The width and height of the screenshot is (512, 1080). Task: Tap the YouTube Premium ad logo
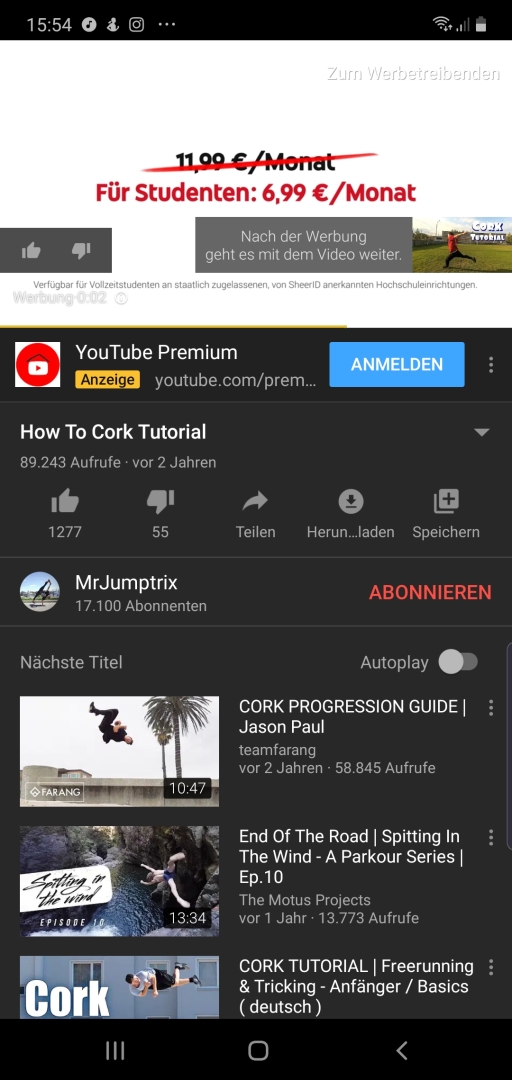pyautogui.click(x=38, y=364)
